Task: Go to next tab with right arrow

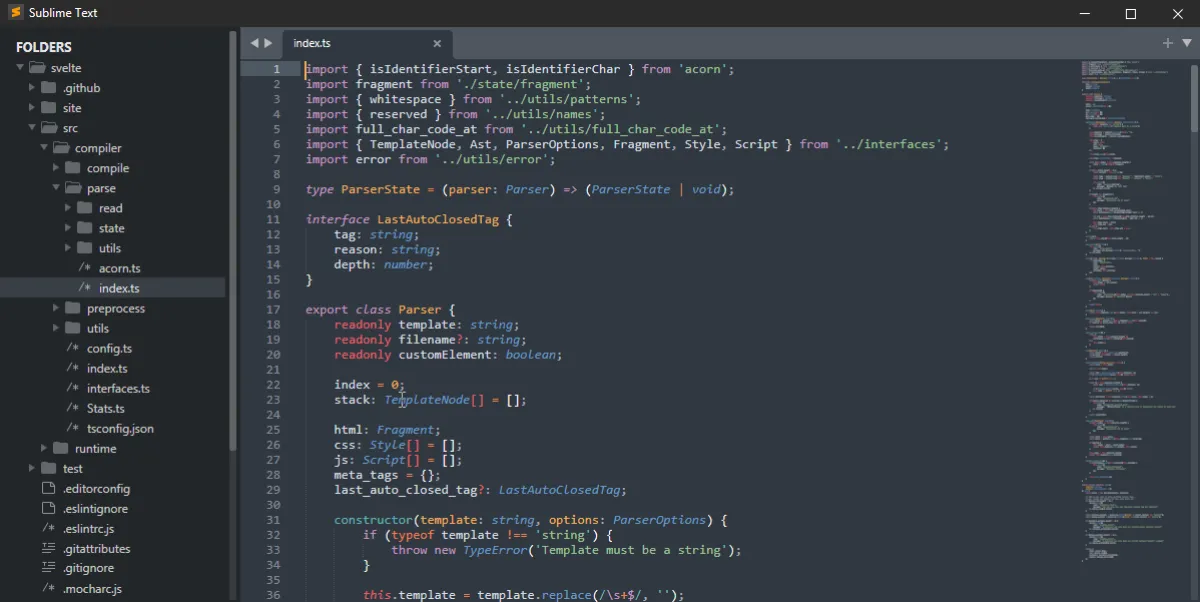Action: click(x=268, y=43)
